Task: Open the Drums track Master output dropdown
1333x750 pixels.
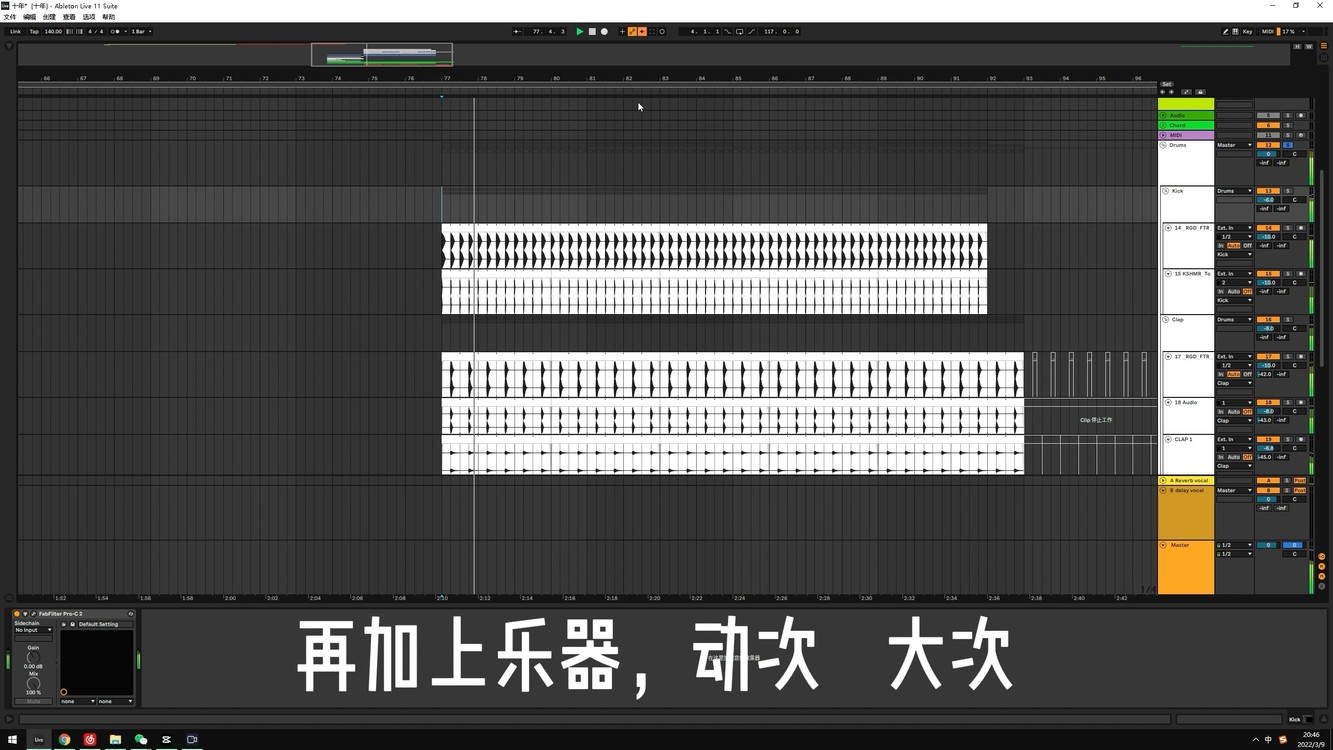Action: 1235,145
